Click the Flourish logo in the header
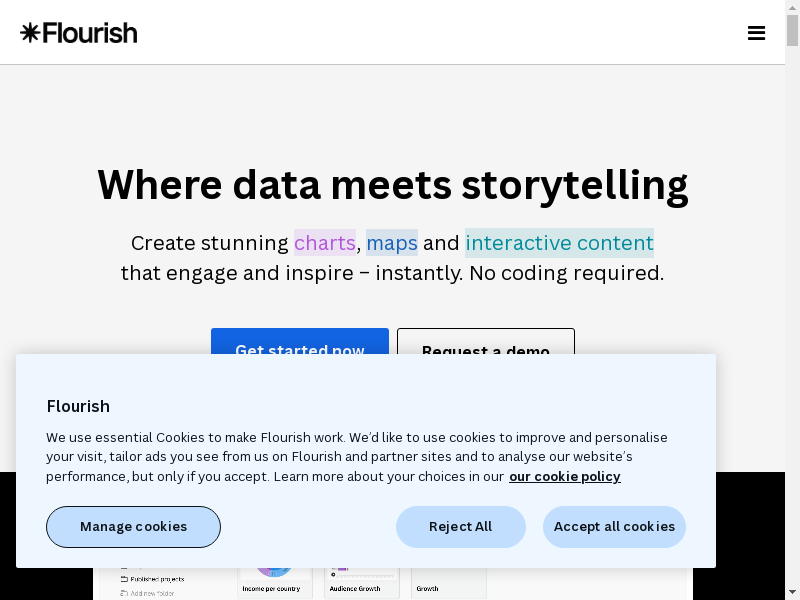The height and width of the screenshot is (600, 800). pyautogui.click(x=79, y=33)
